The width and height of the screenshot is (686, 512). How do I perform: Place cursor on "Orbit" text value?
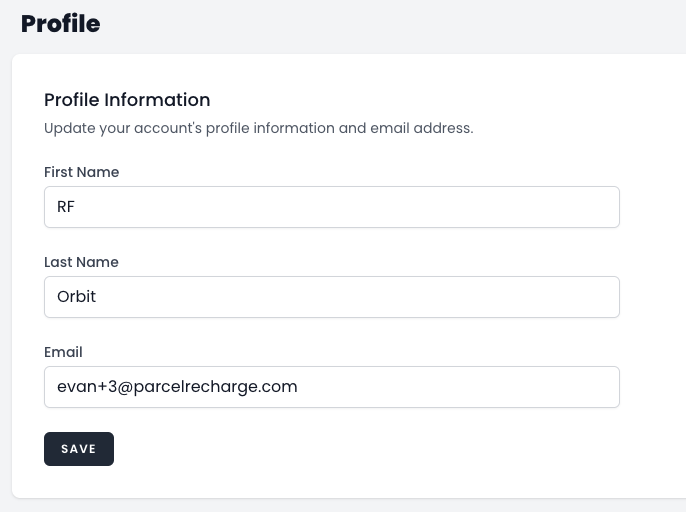click(77, 297)
